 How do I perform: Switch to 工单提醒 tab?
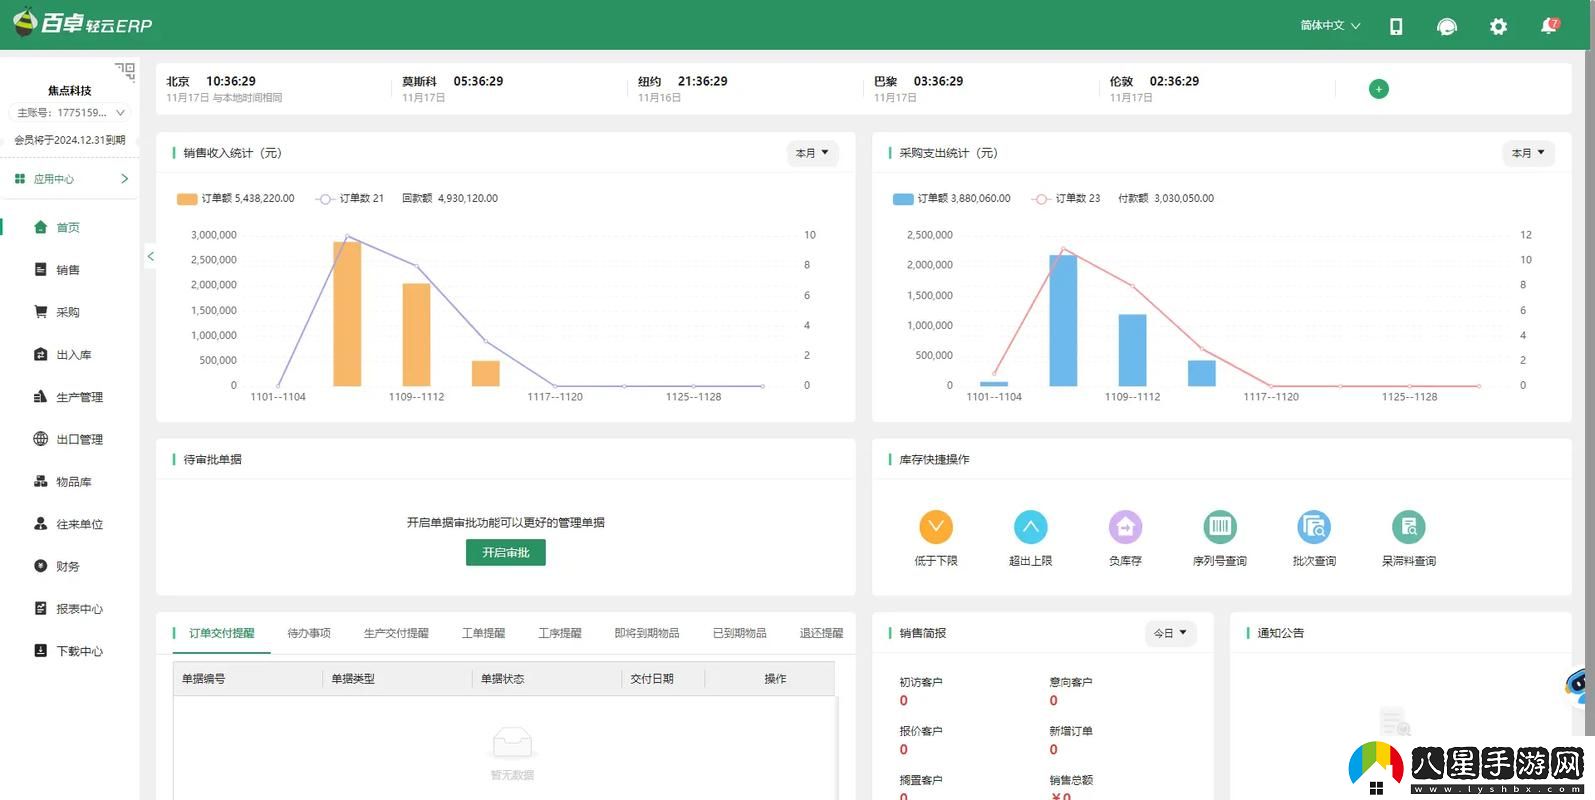coord(483,633)
